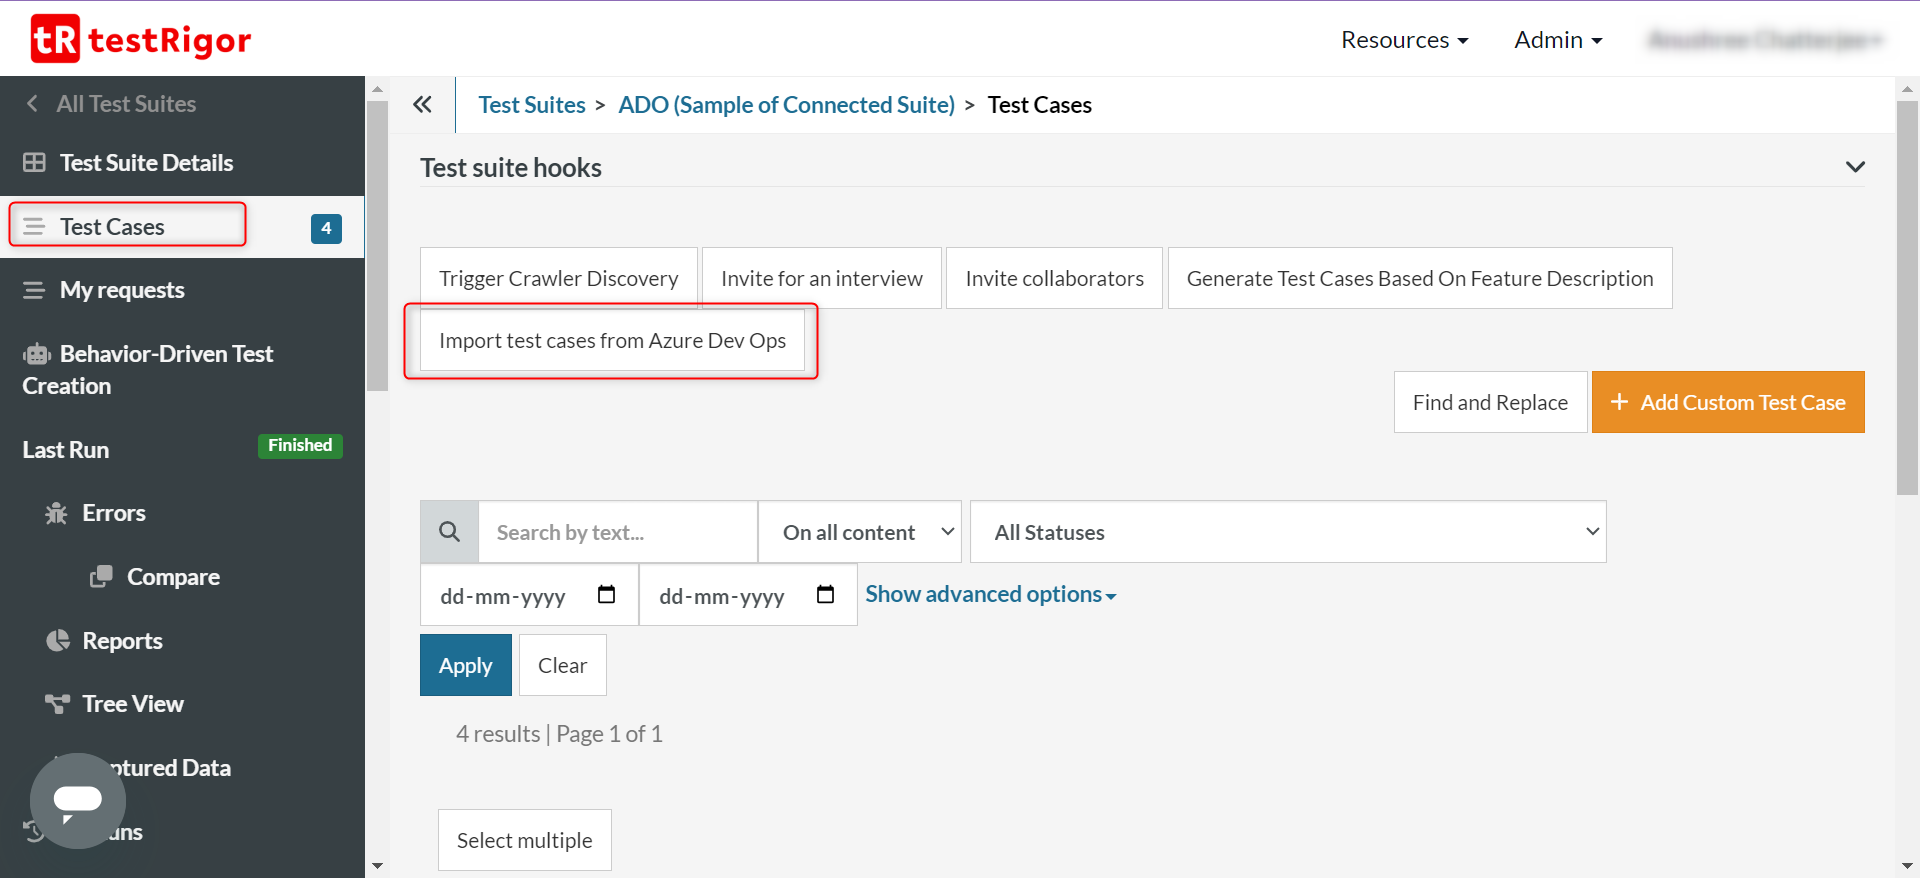Screen dimensions: 1920x878
Task: Open the chat support bubble
Action: pyautogui.click(x=78, y=800)
